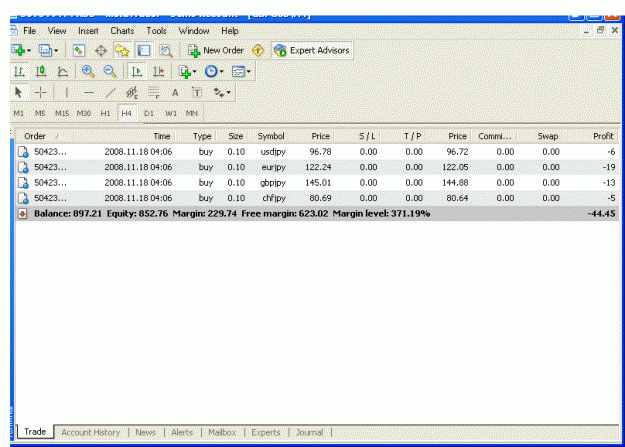
Task: Open the Charts menu
Action: pyautogui.click(x=122, y=31)
